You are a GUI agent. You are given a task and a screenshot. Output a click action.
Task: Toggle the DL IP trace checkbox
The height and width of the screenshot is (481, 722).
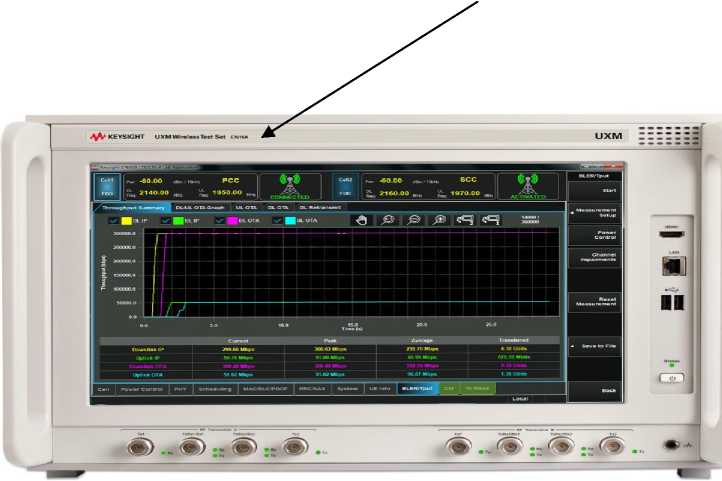pyautogui.click(x=113, y=221)
